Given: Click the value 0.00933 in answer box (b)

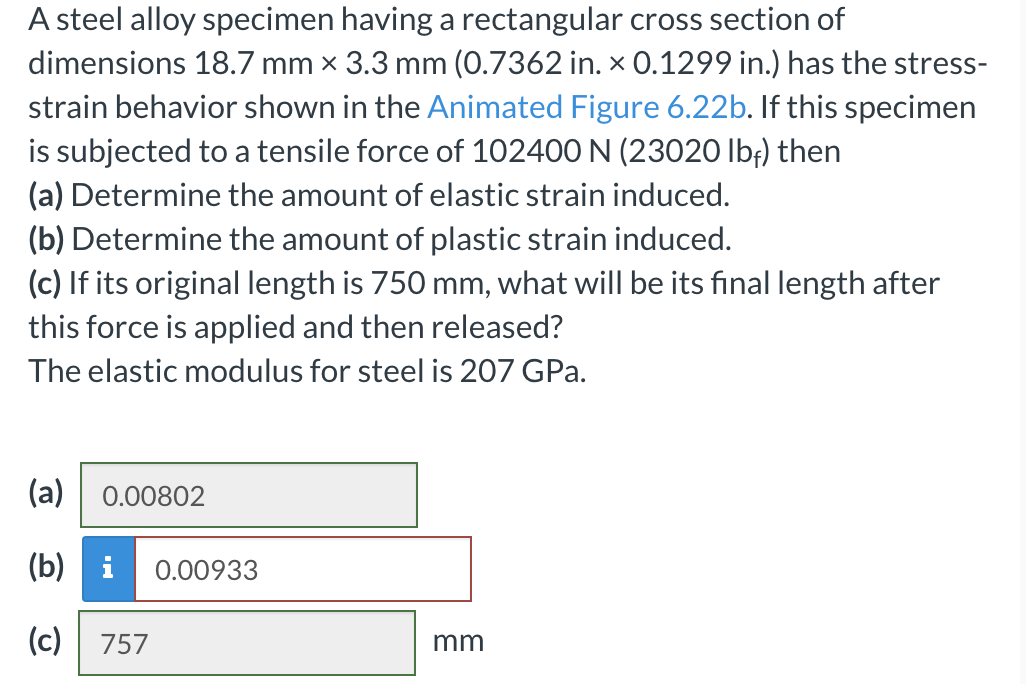Looking at the screenshot, I should (205, 570).
